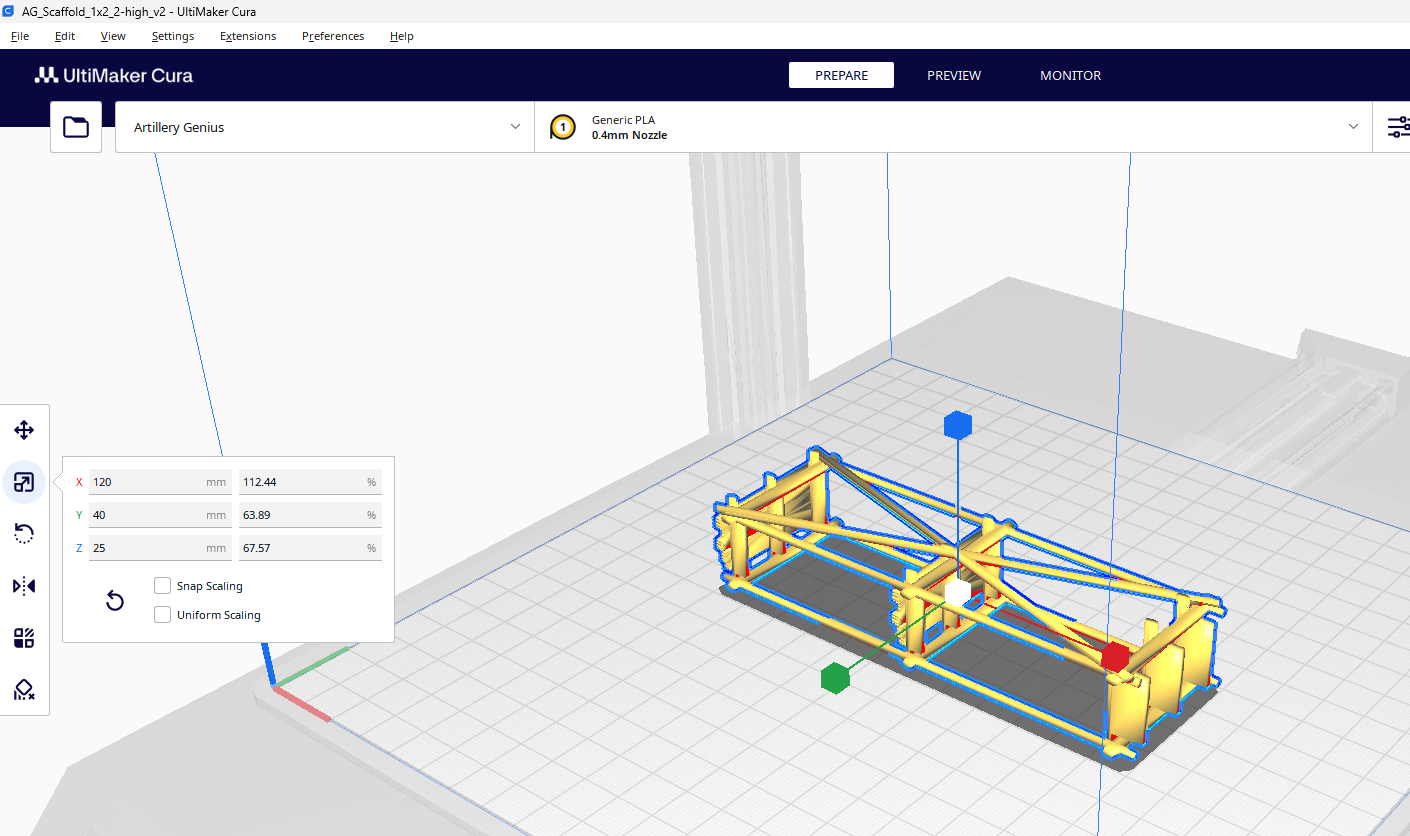Open the Preferences menu
Image resolution: width=1410 pixels, height=836 pixels.
click(x=333, y=36)
